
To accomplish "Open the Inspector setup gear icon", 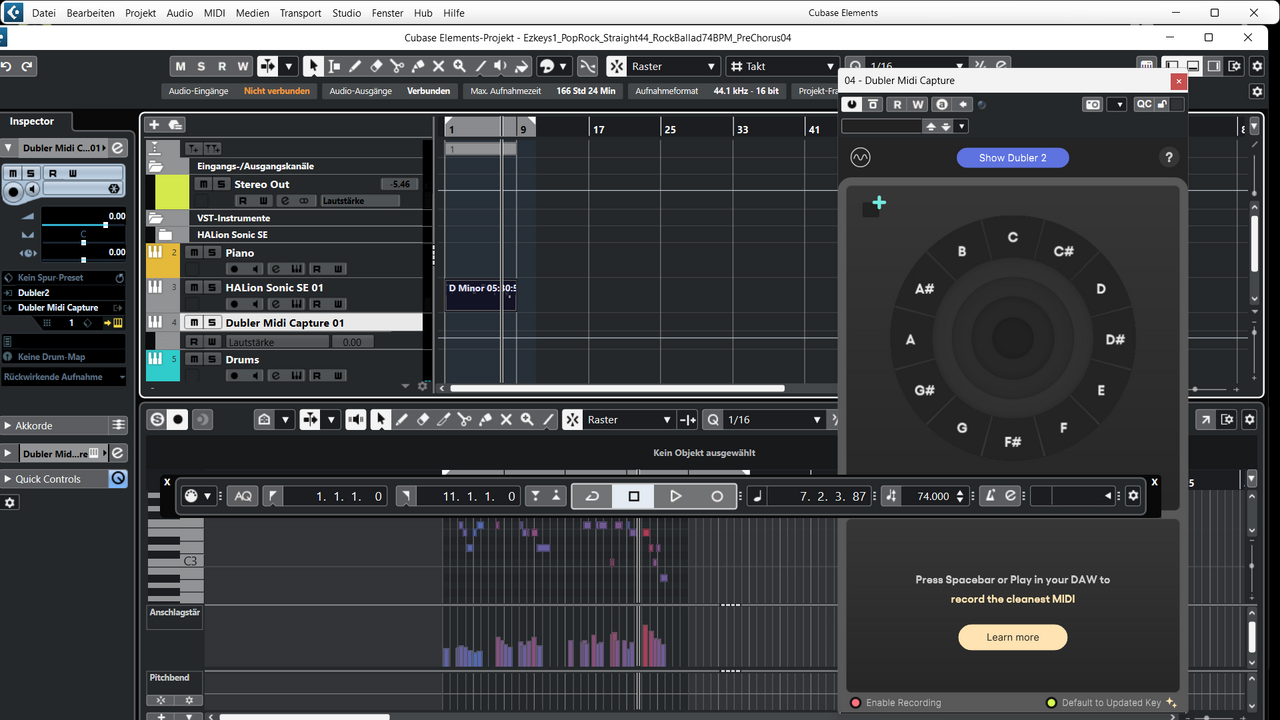I will pos(10,502).
